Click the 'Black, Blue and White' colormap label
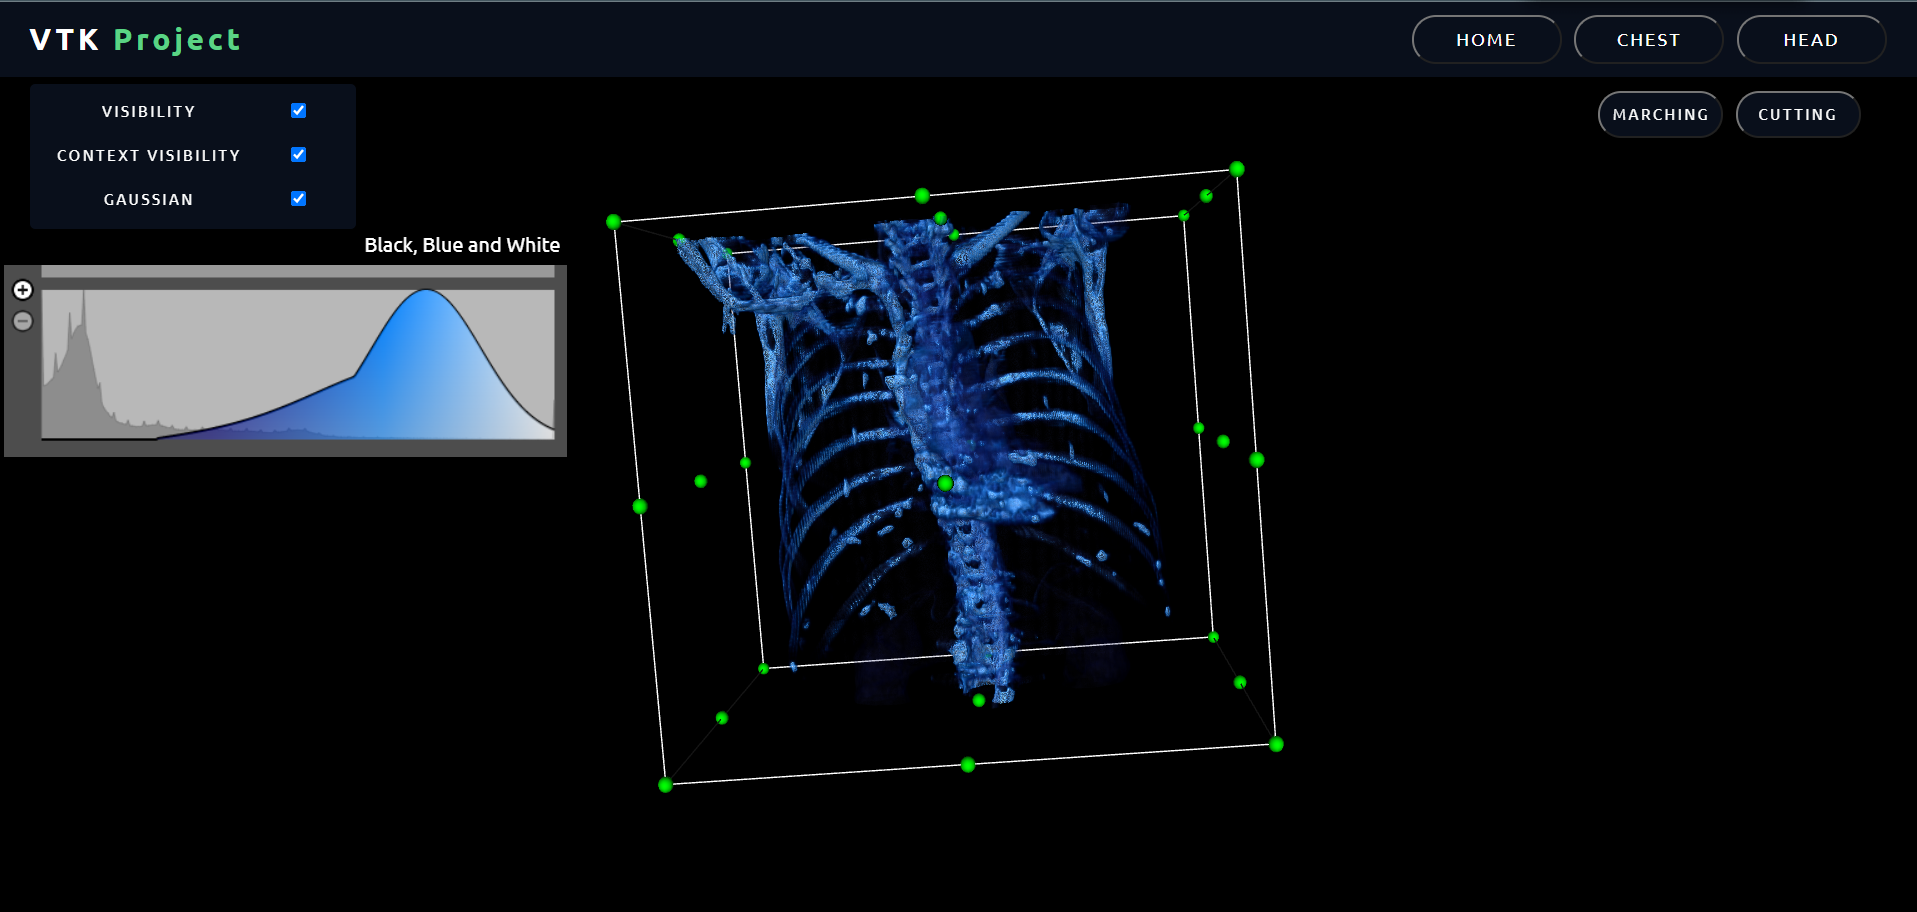The width and height of the screenshot is (1917, 912). 461,244
